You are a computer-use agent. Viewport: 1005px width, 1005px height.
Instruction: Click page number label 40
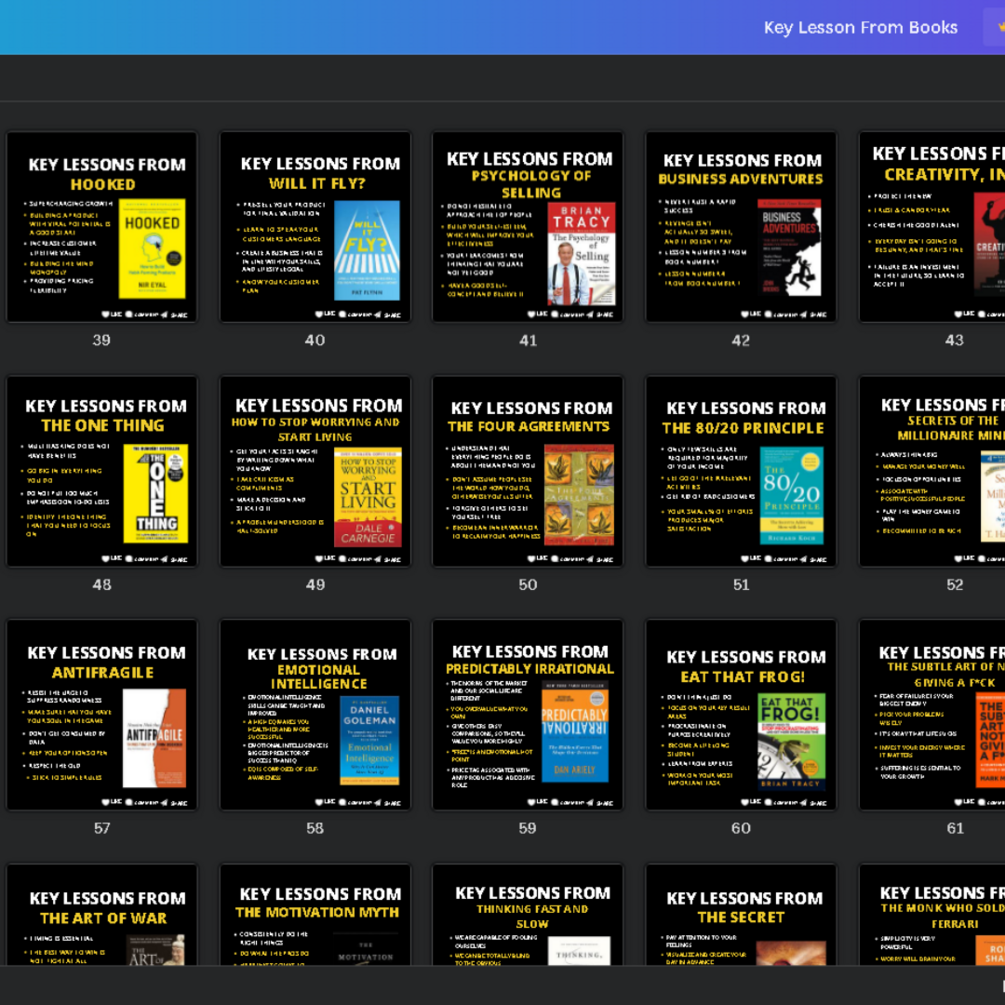315,340
